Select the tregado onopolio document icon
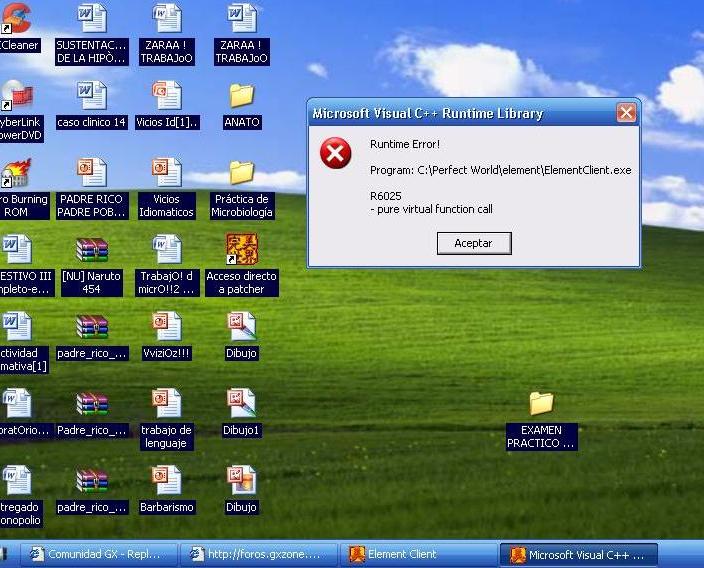 point(17,480)
